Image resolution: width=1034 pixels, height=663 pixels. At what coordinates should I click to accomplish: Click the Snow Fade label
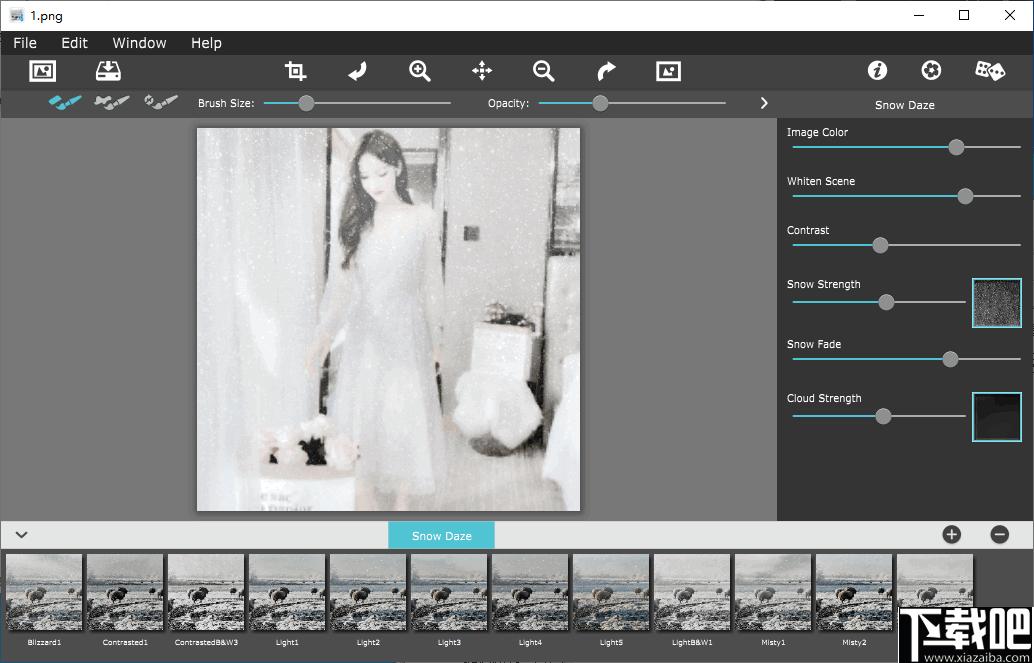(814, 344)
